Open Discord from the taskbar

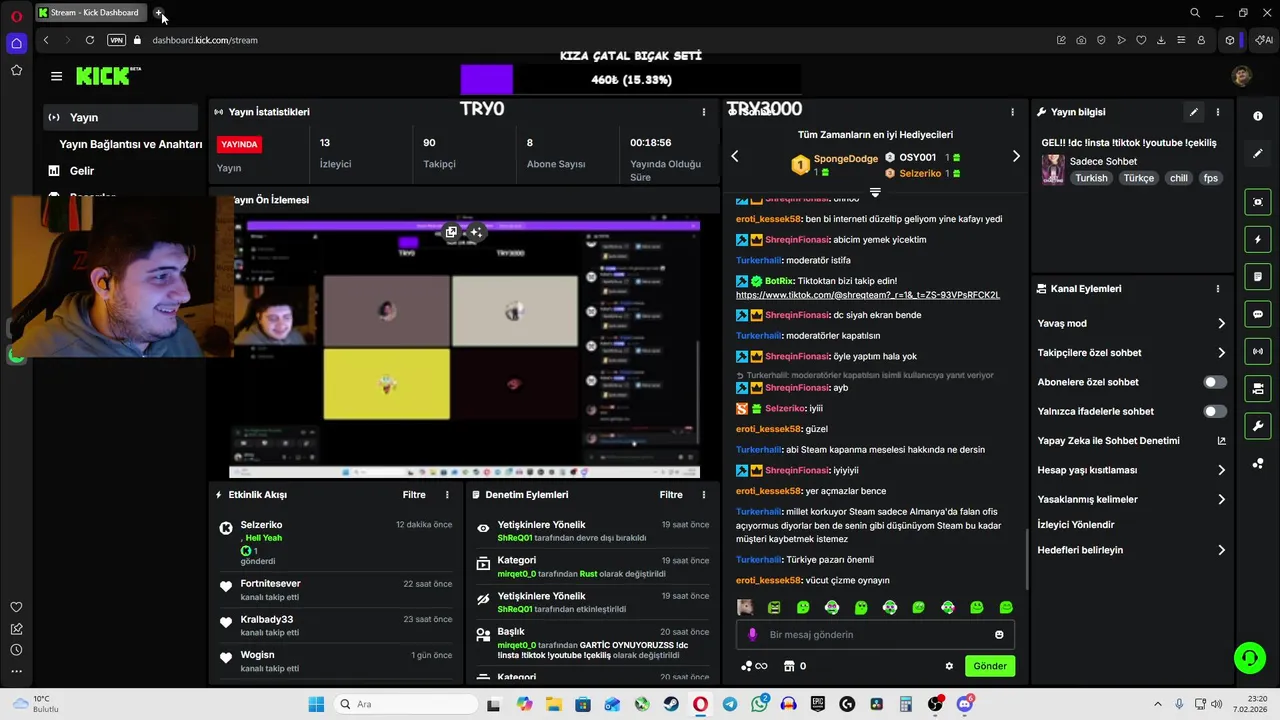964,704
